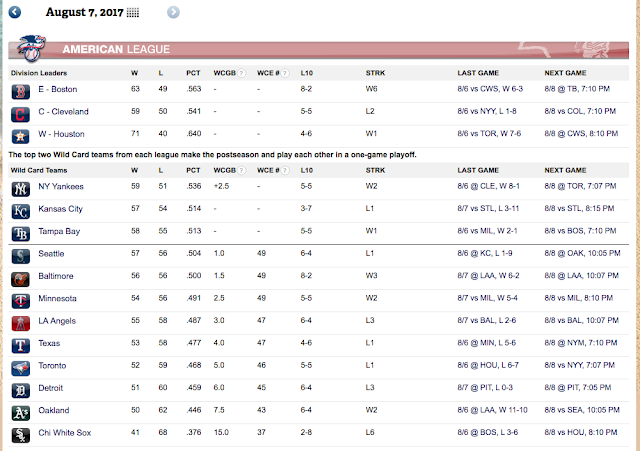640x451 pixels.
Task: Open Baltimore's next game 8/8 @ LAA
Action: [582, 276]
